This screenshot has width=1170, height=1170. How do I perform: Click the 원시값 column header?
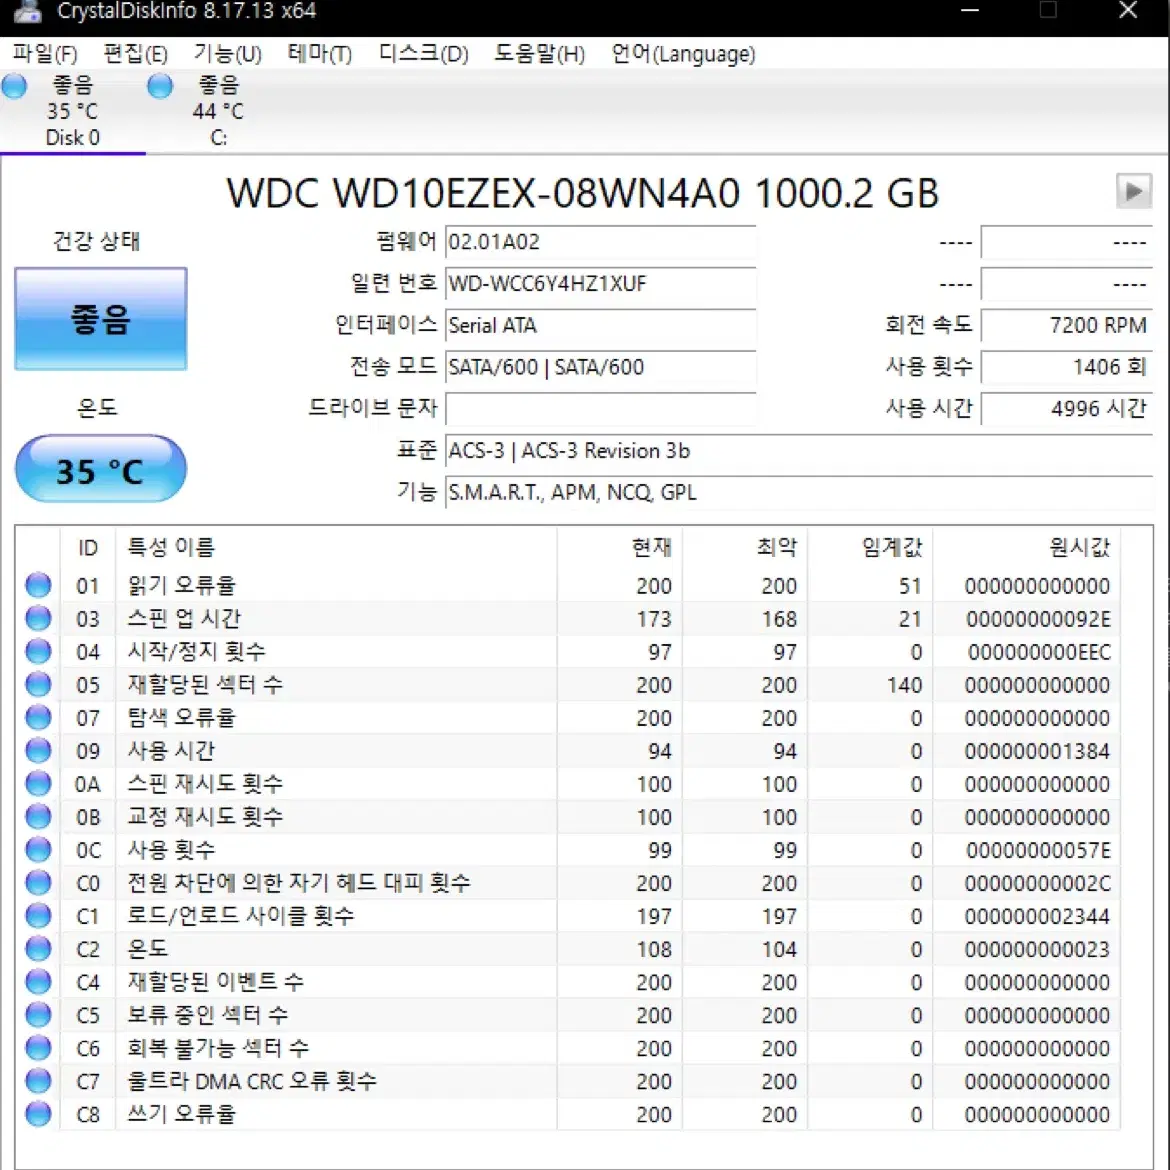coord(1026,547)
